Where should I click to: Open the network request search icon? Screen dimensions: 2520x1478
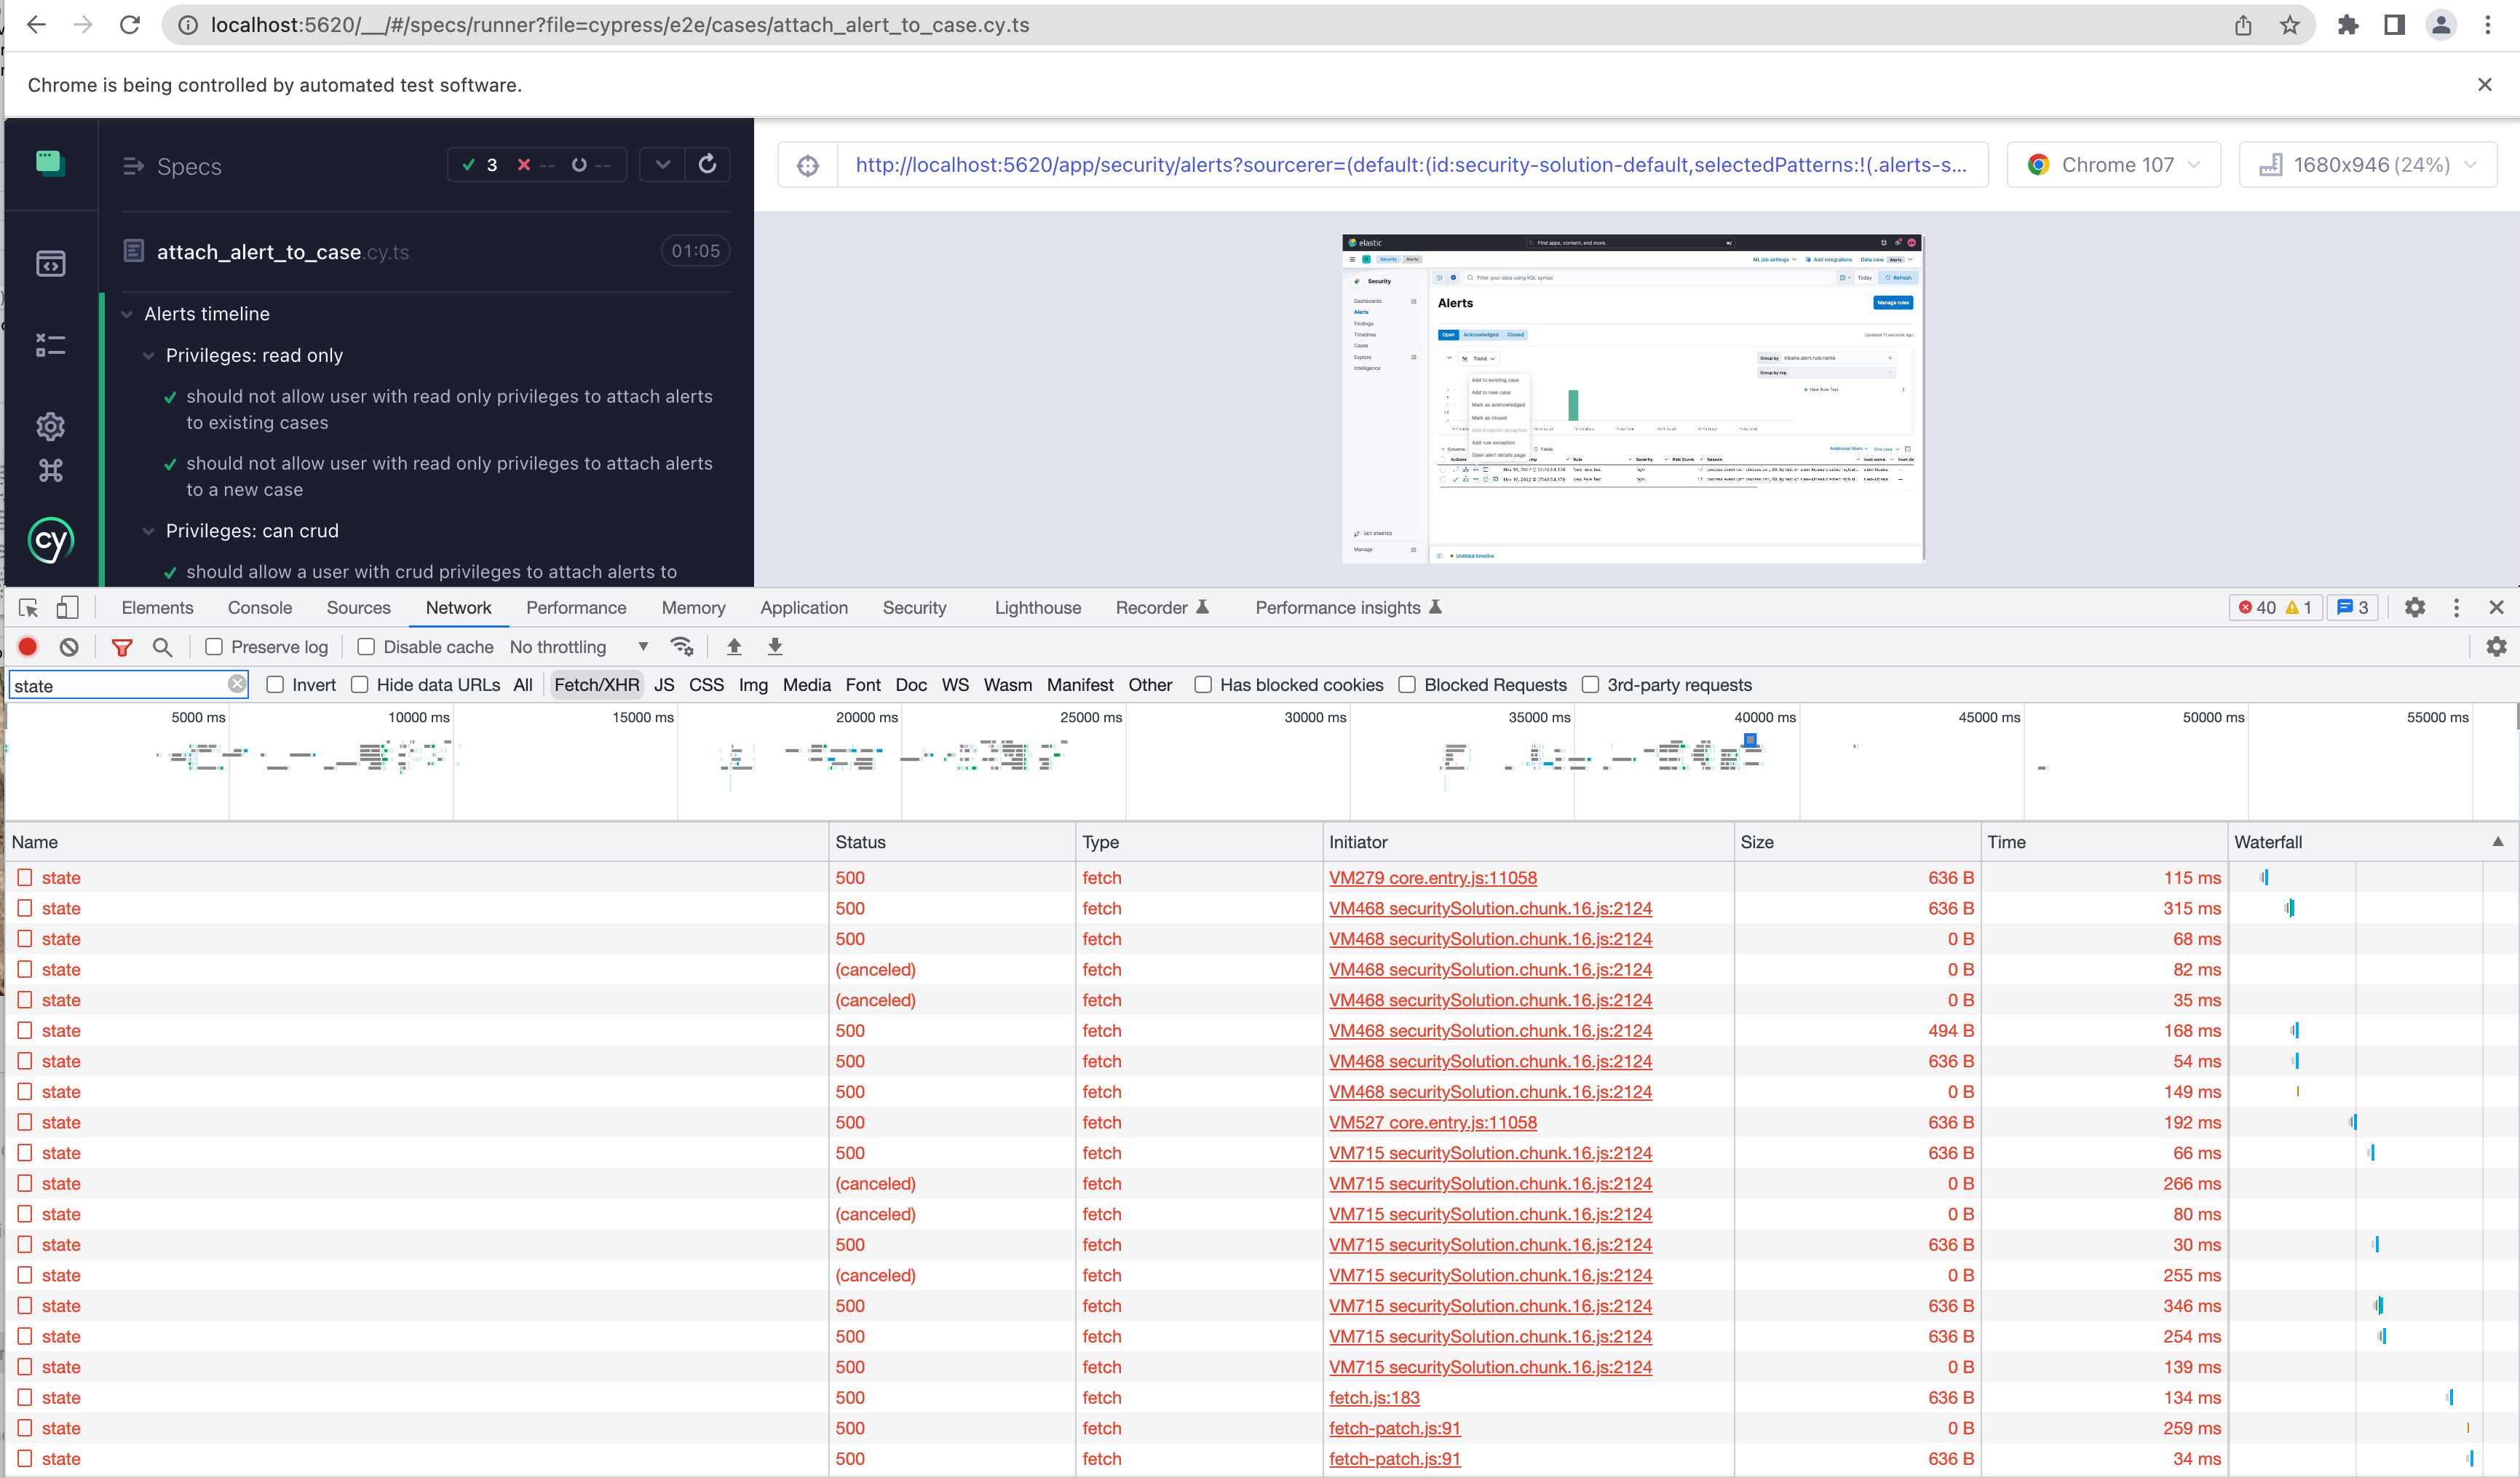(x=163, y=647)
